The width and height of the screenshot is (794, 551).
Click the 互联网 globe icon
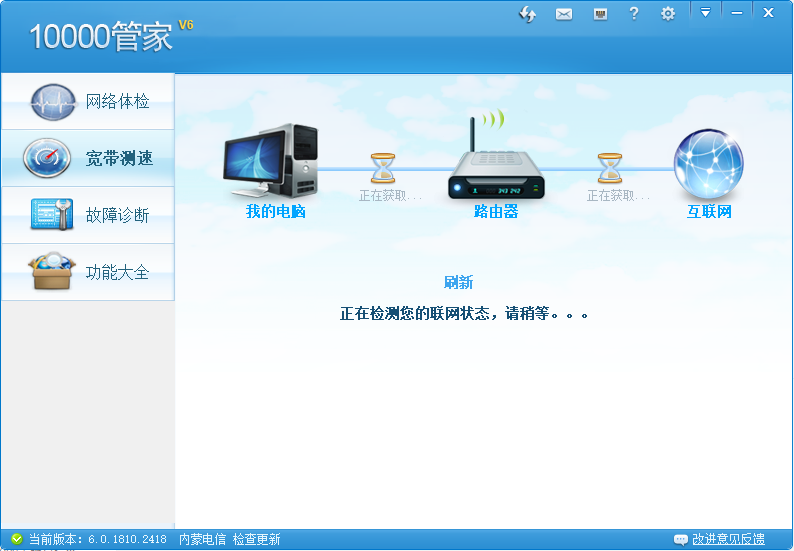tap(708, 164)
